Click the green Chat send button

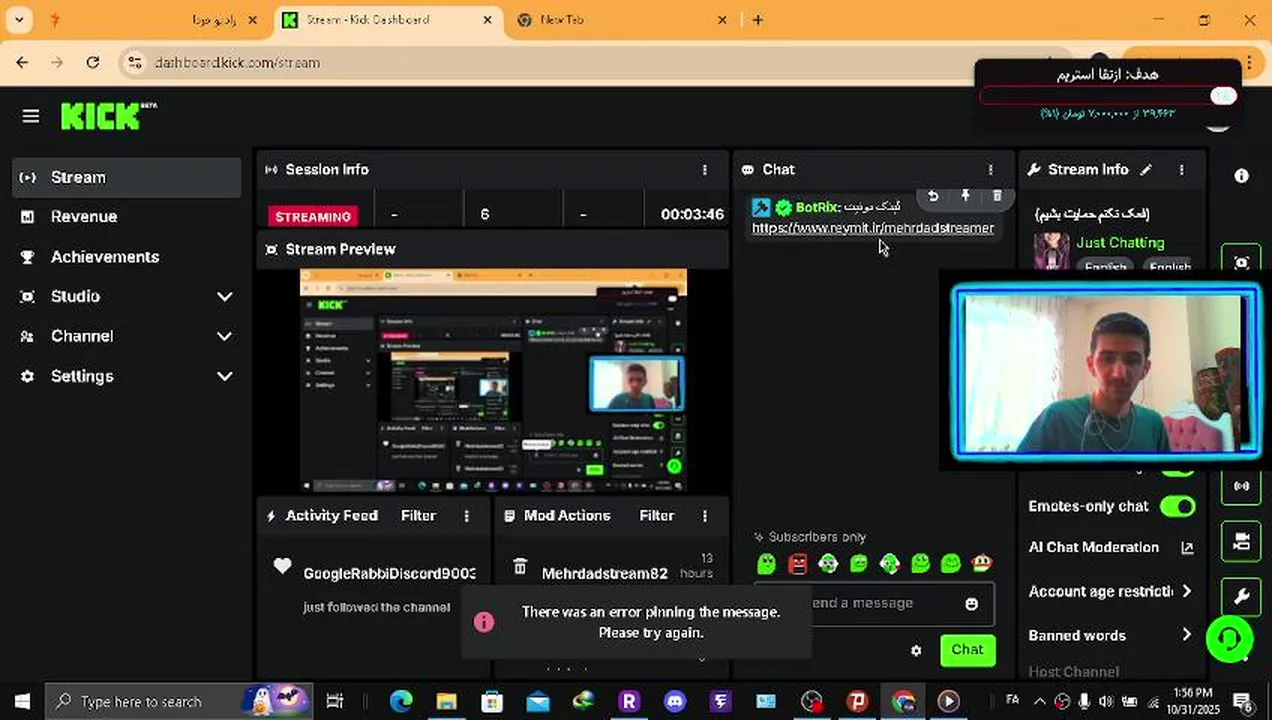[x=967, y=650]
